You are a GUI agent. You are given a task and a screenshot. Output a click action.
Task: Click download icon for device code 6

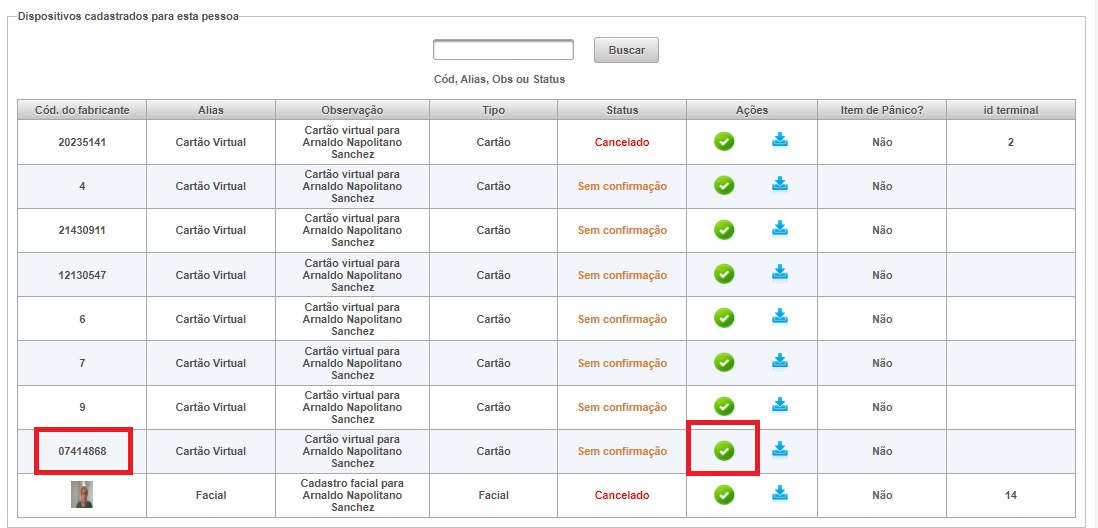780,317
